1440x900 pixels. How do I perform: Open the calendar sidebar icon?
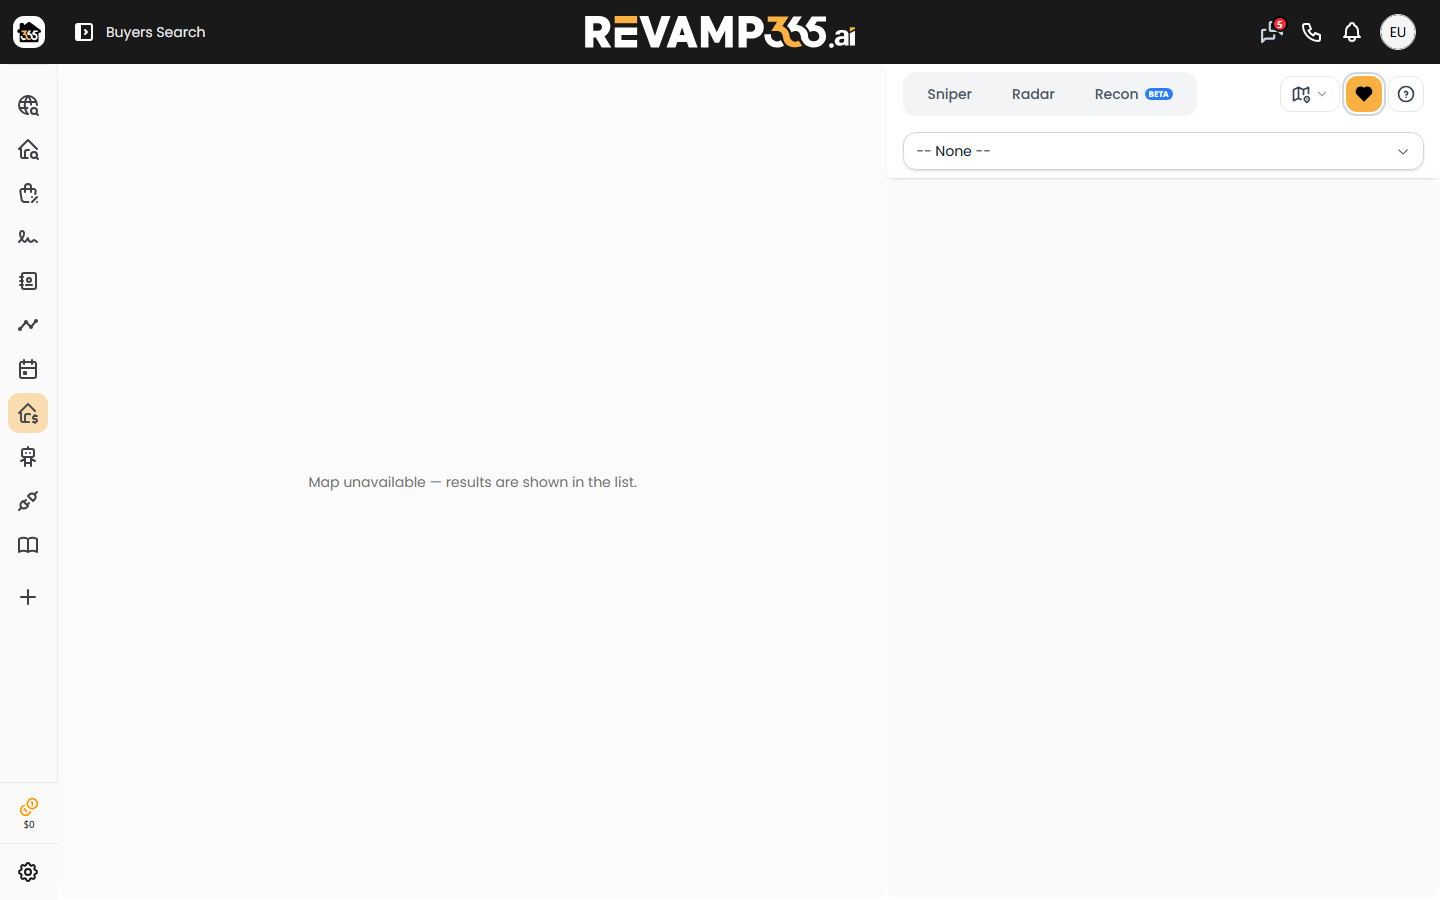(28, 369)
